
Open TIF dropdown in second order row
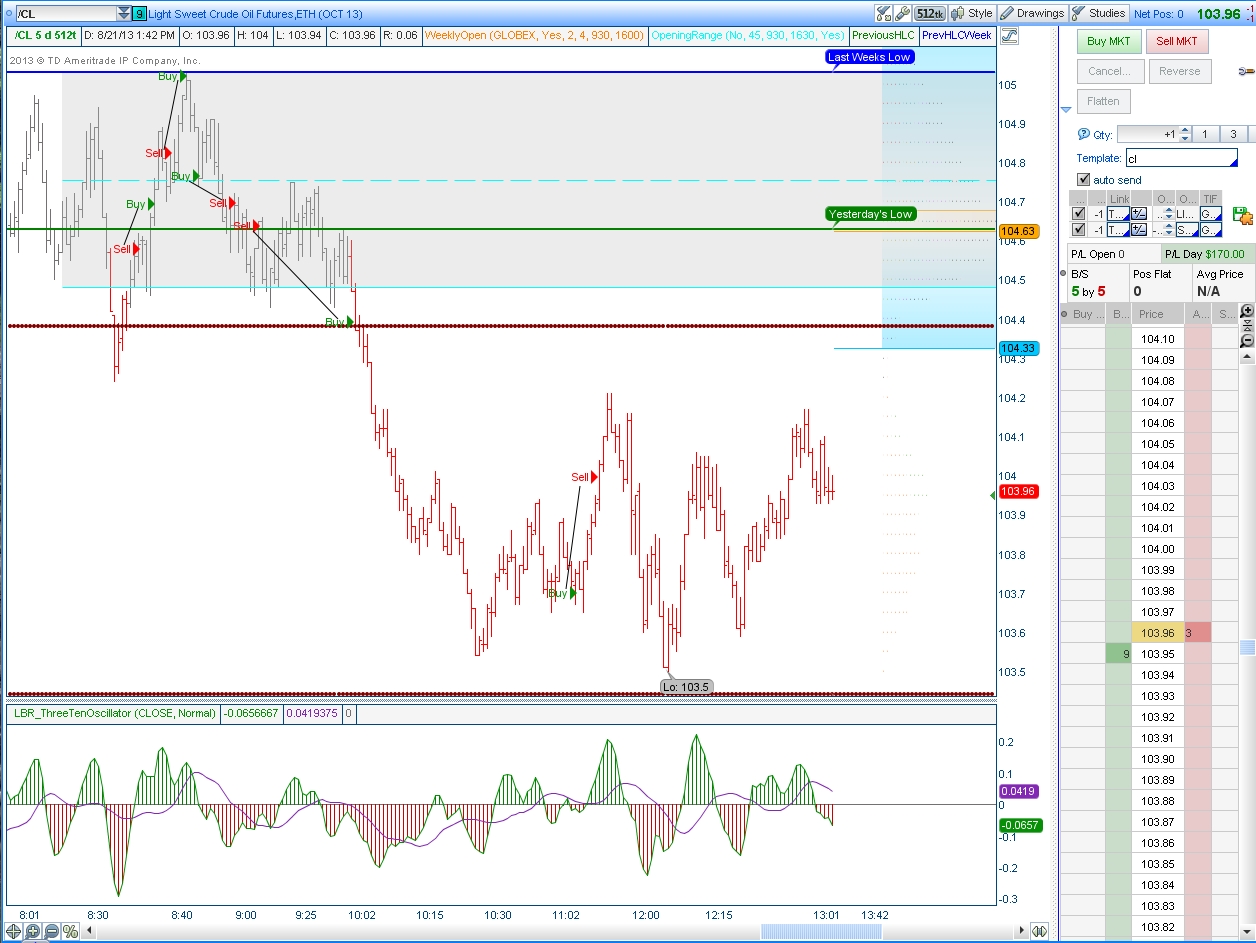pos(1211,229)
